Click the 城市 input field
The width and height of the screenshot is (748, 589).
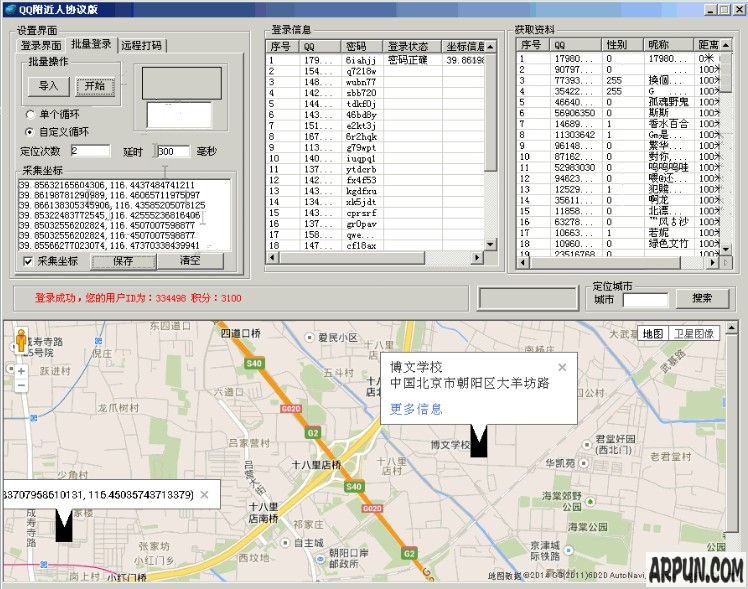pyautogui.click(x=645, y=300)
